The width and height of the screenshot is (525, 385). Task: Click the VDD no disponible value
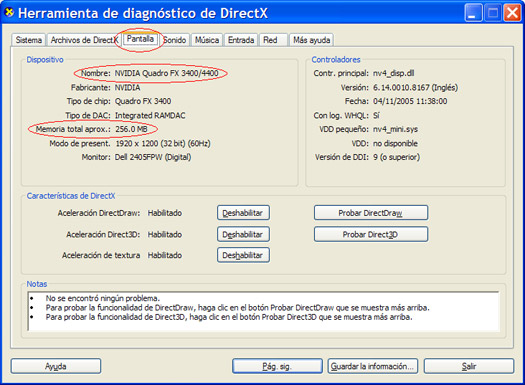click(395, 144)
